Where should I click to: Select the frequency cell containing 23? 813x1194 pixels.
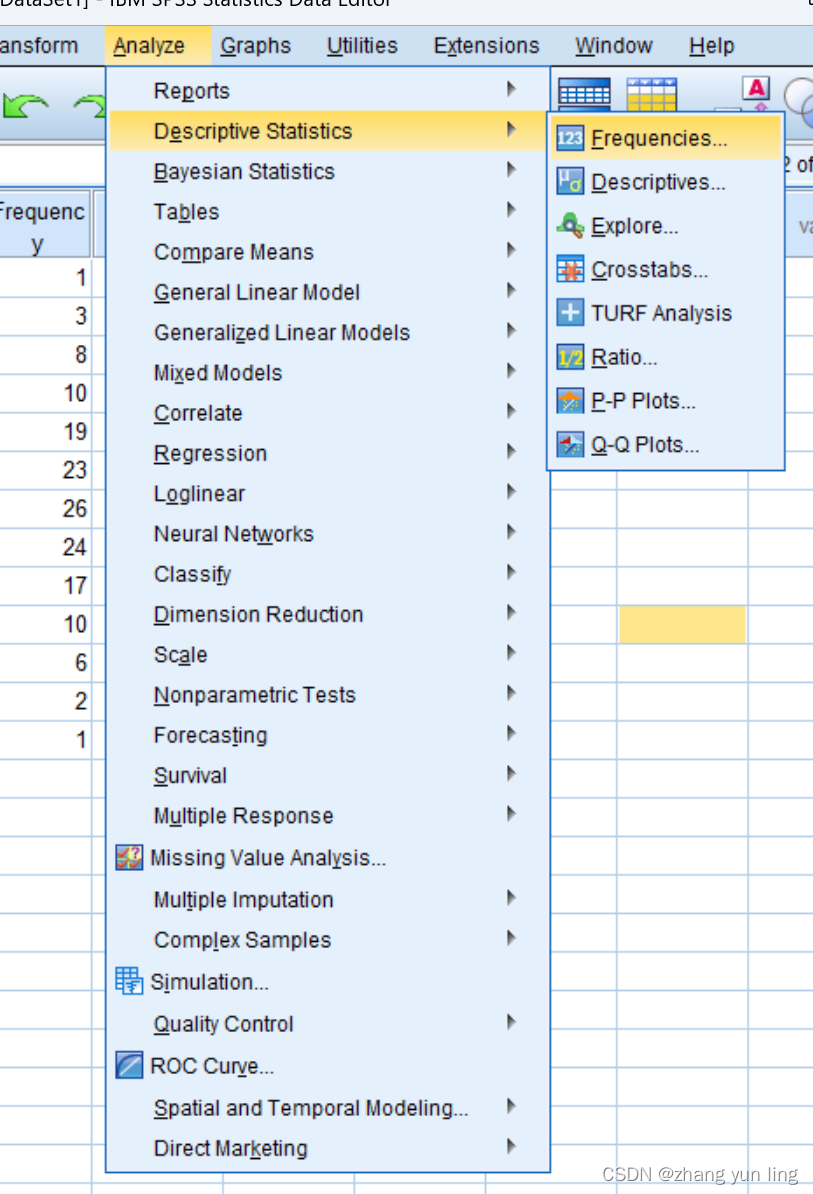(45, 470)
